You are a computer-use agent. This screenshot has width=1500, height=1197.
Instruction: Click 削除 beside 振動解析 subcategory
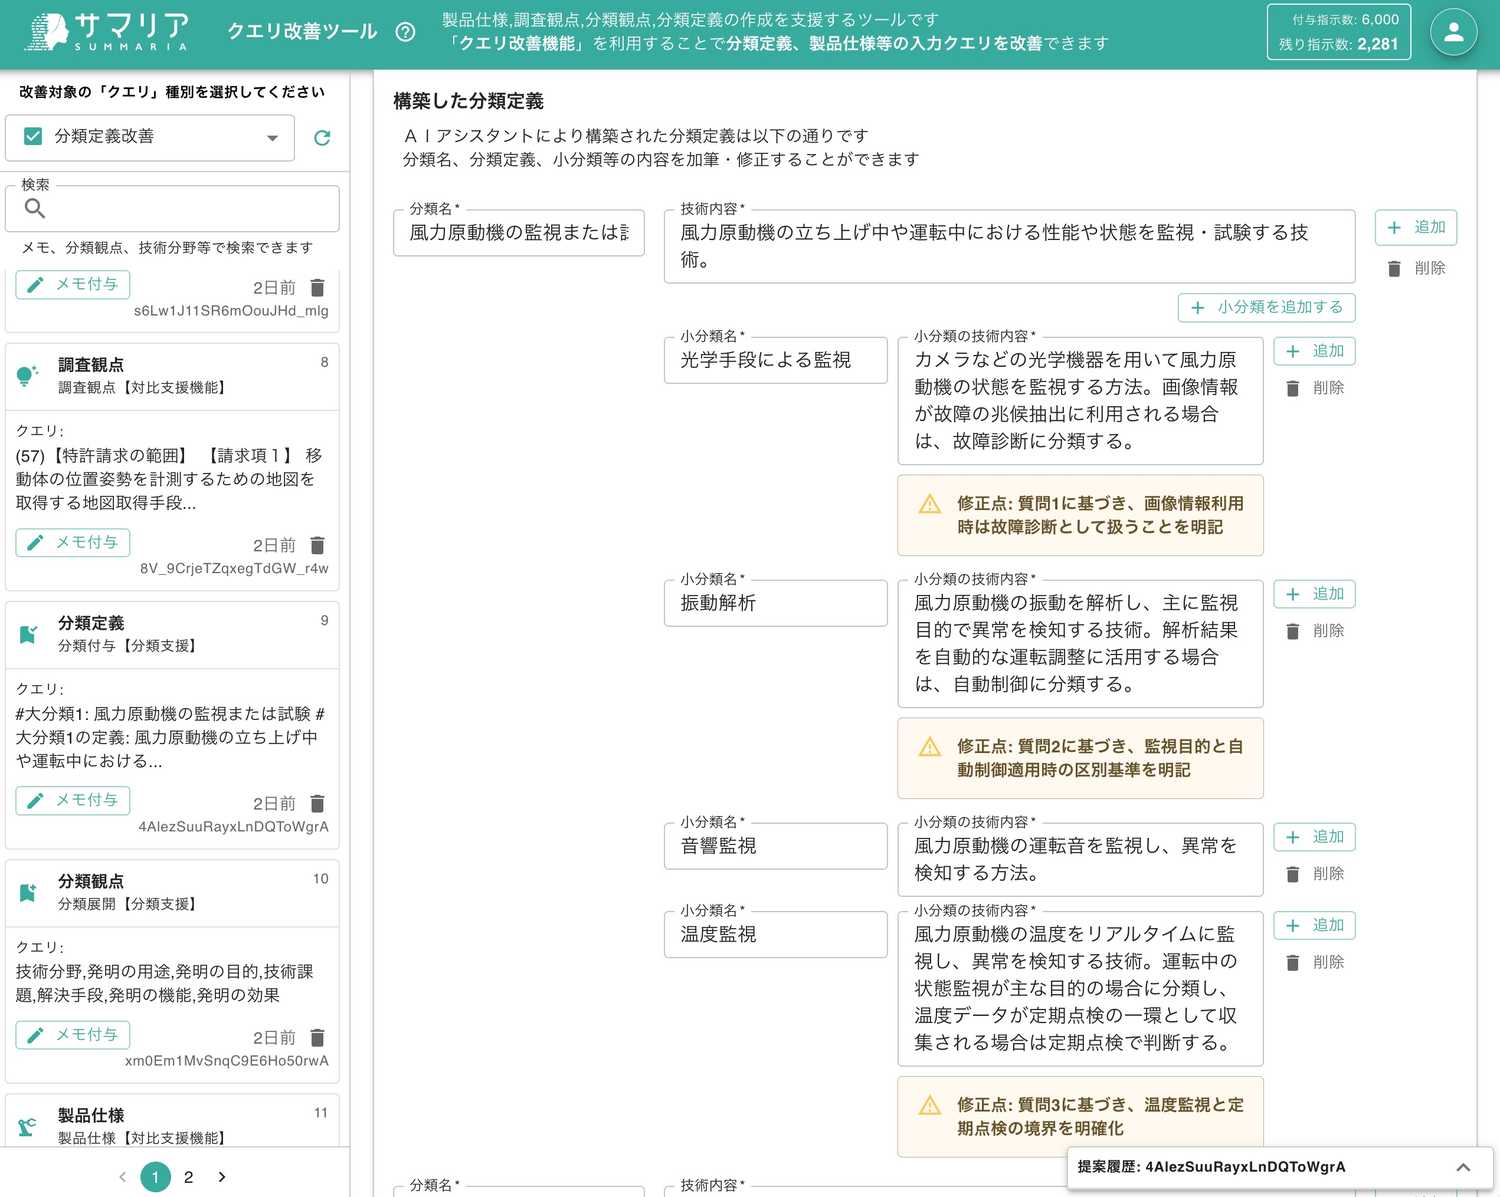(x=1315, y=631)
